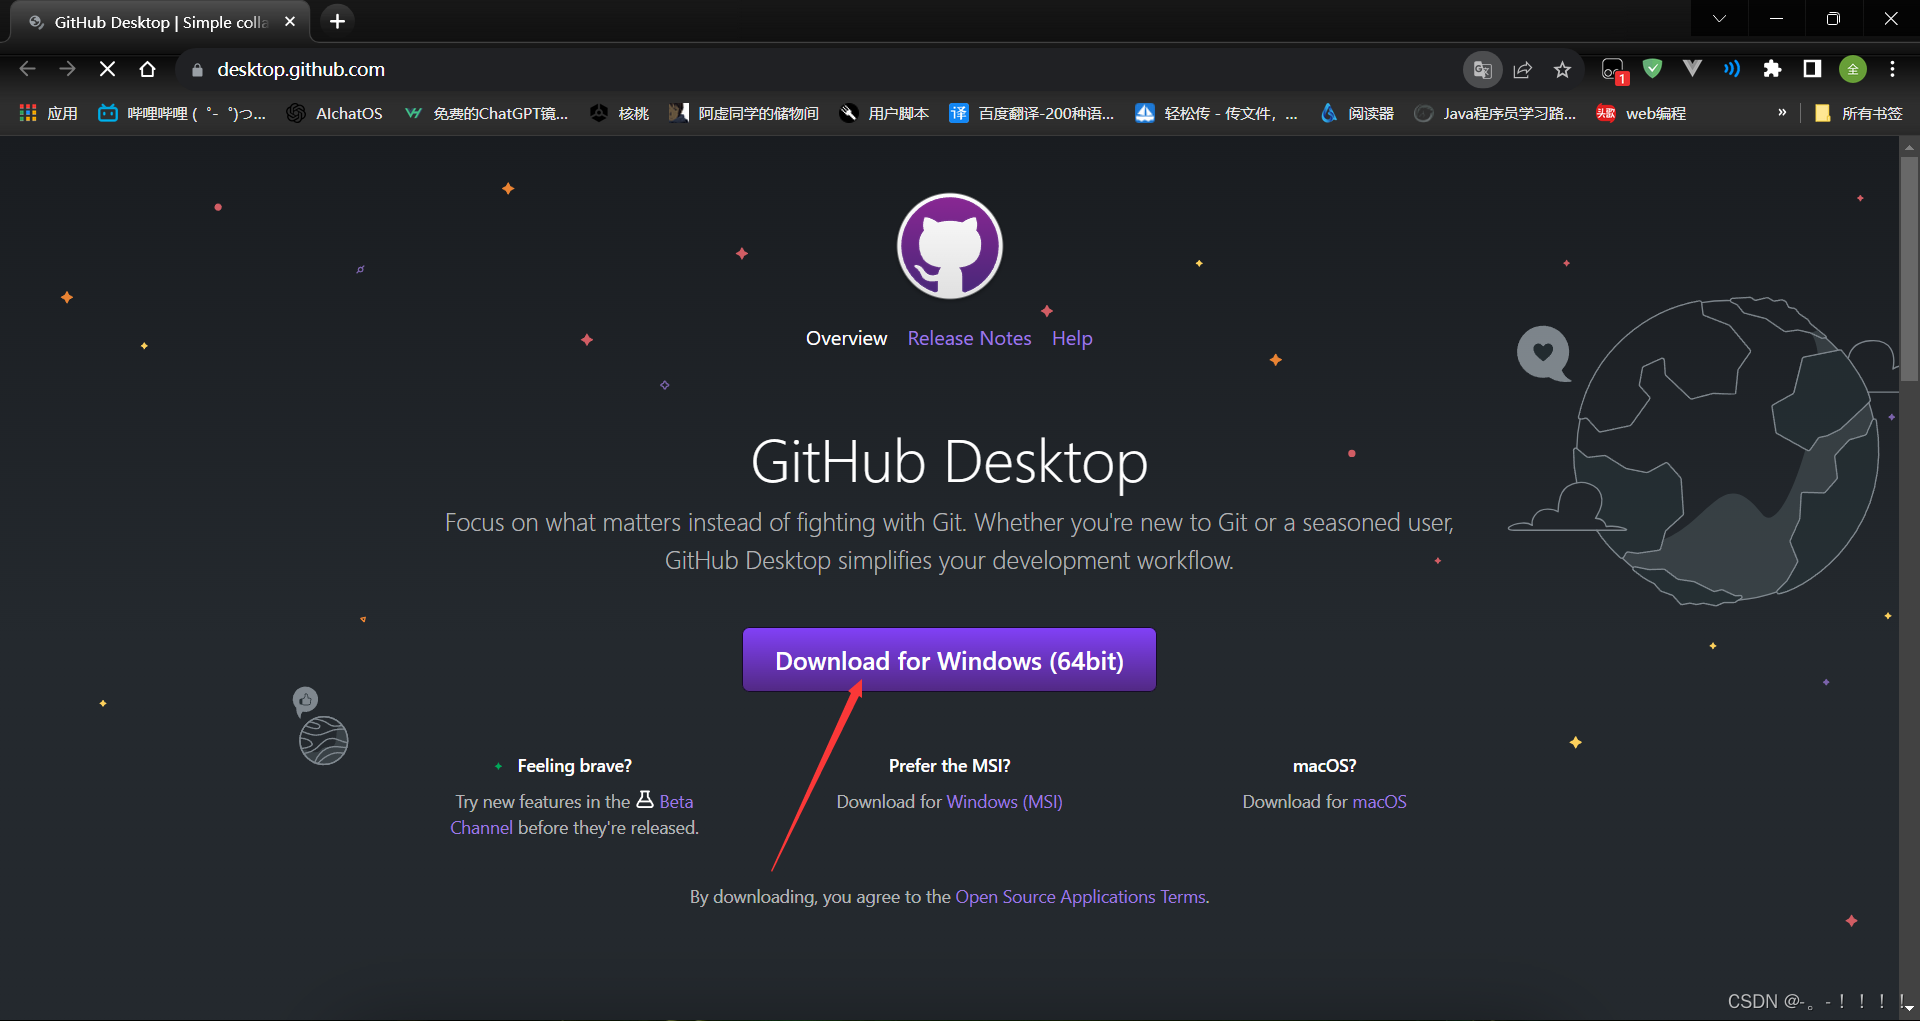This screenshot has height=1021, width=1920.
Task: Follow the macOS download link
Action: (1379, 801)
